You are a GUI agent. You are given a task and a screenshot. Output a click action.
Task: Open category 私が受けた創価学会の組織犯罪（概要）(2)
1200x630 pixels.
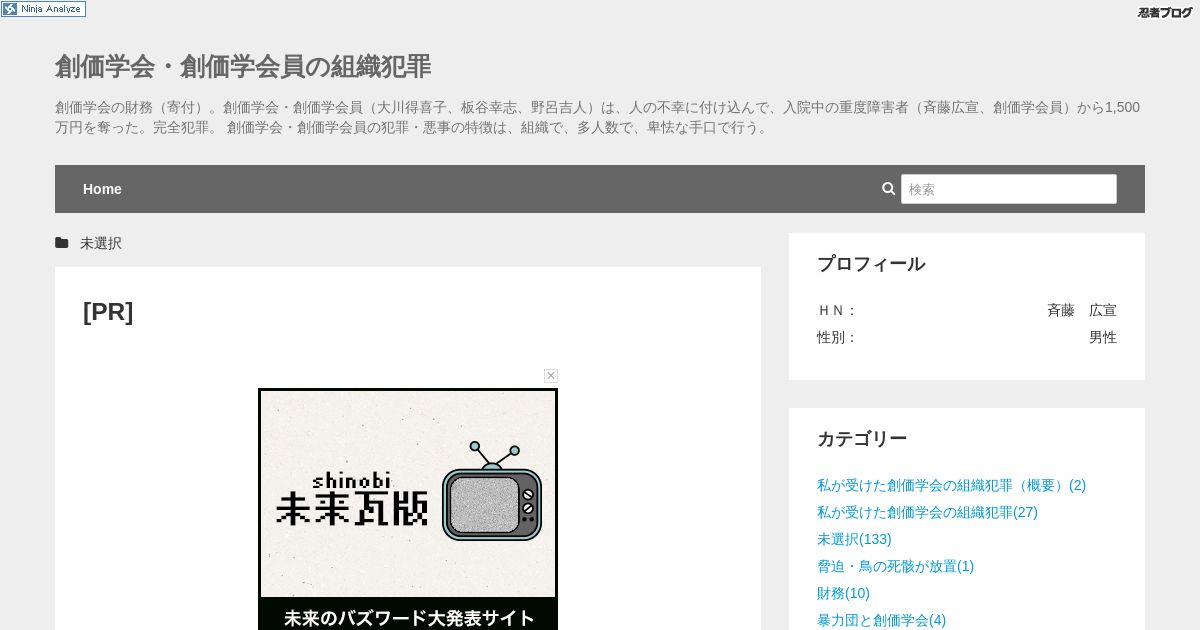[x=951, y=485]
